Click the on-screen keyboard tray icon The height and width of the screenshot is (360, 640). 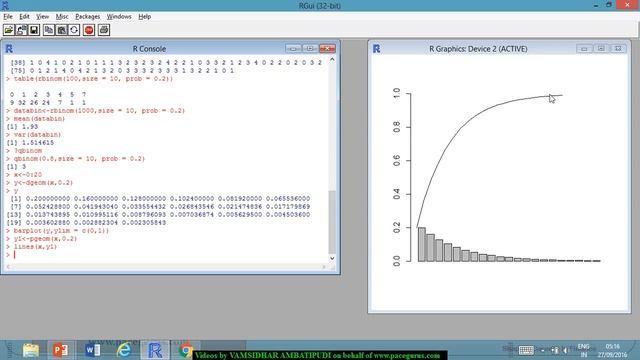[526, 350]
